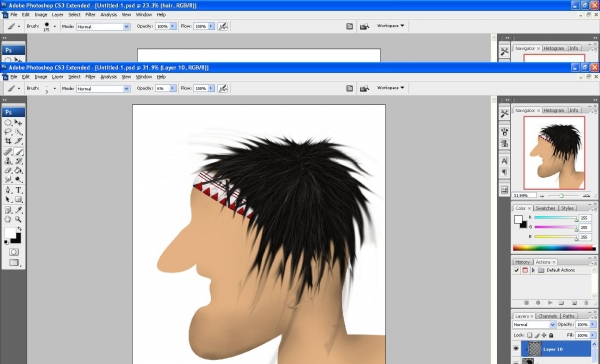
Task: Toggle lock position in Layers panel
Action: tap(544, 335)
